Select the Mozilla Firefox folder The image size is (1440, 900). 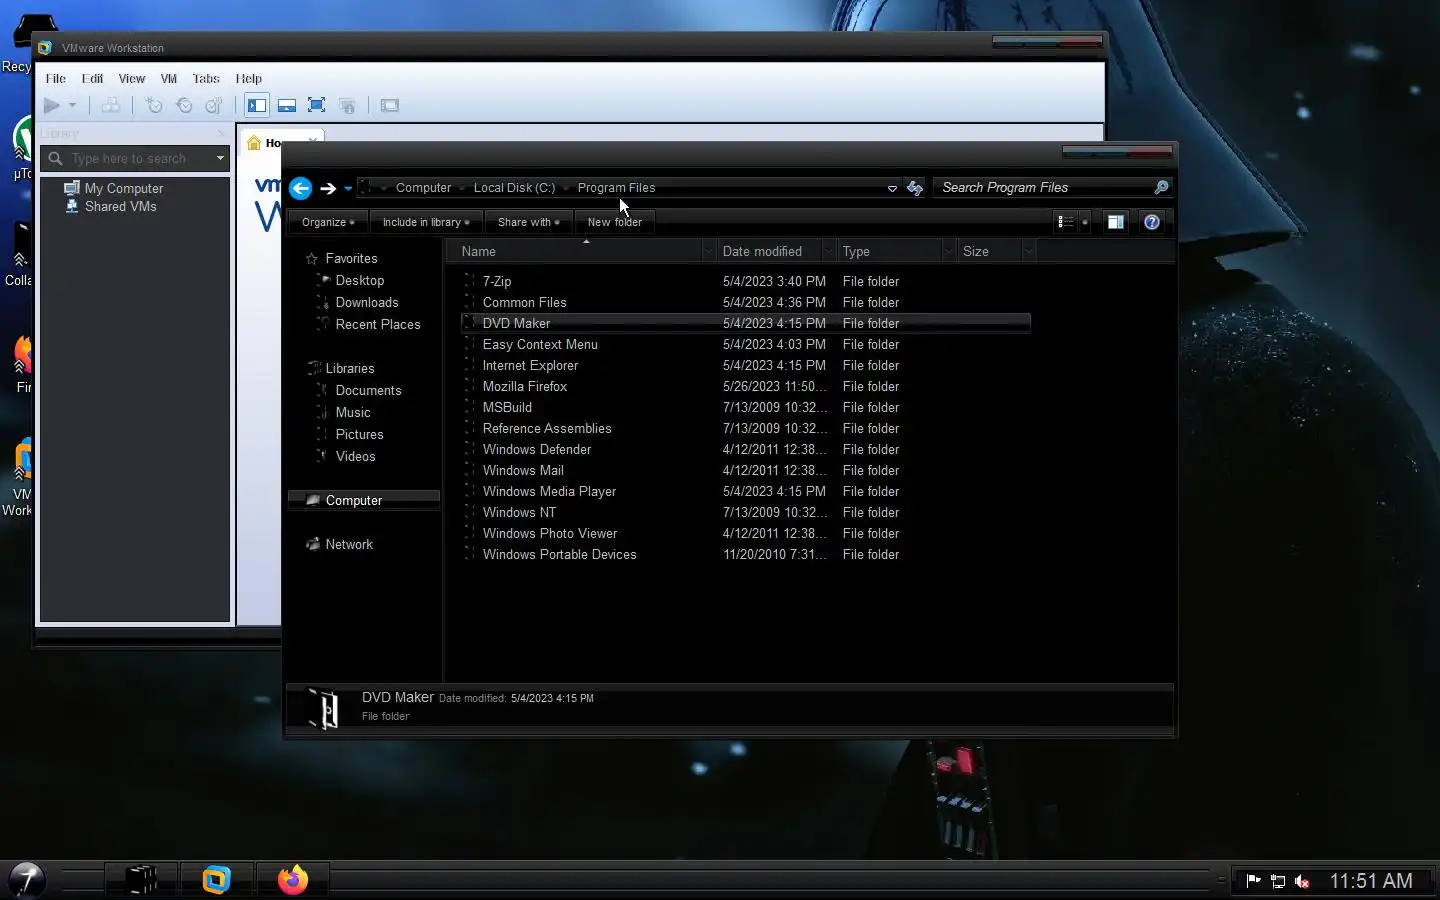point(745,387)
